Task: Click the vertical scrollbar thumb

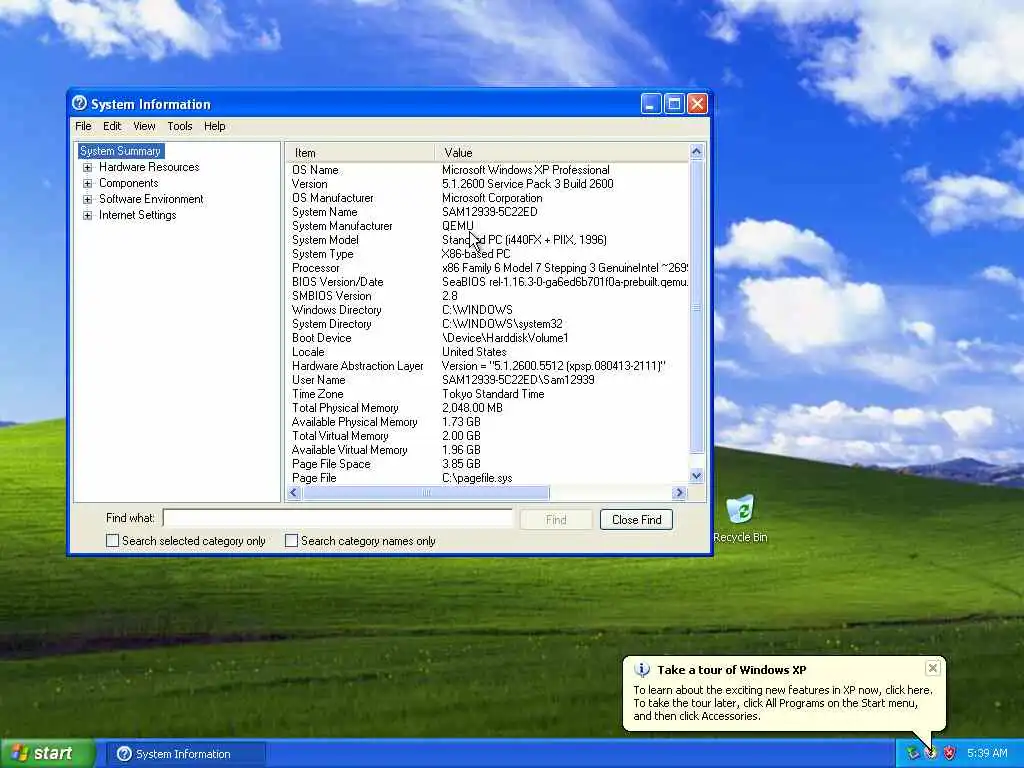Action: [x=696, y=306]
